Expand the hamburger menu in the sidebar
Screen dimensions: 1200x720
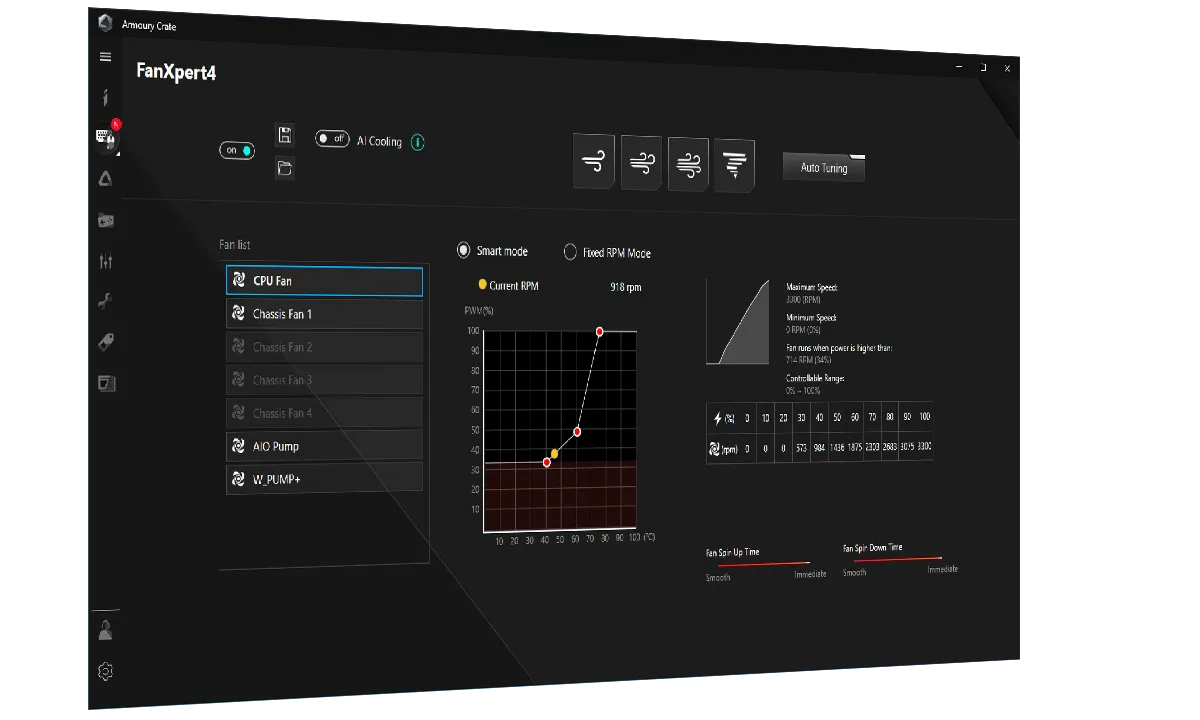pyautogui.click(x=105, y=57)
